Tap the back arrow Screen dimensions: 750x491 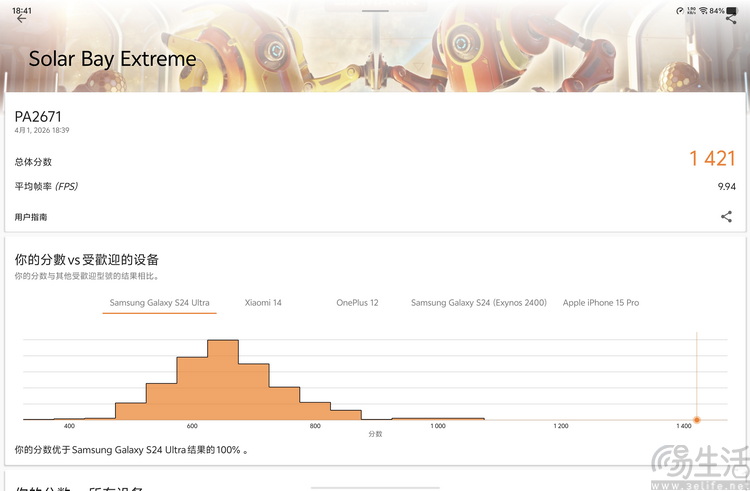click(x=22, y=19)
